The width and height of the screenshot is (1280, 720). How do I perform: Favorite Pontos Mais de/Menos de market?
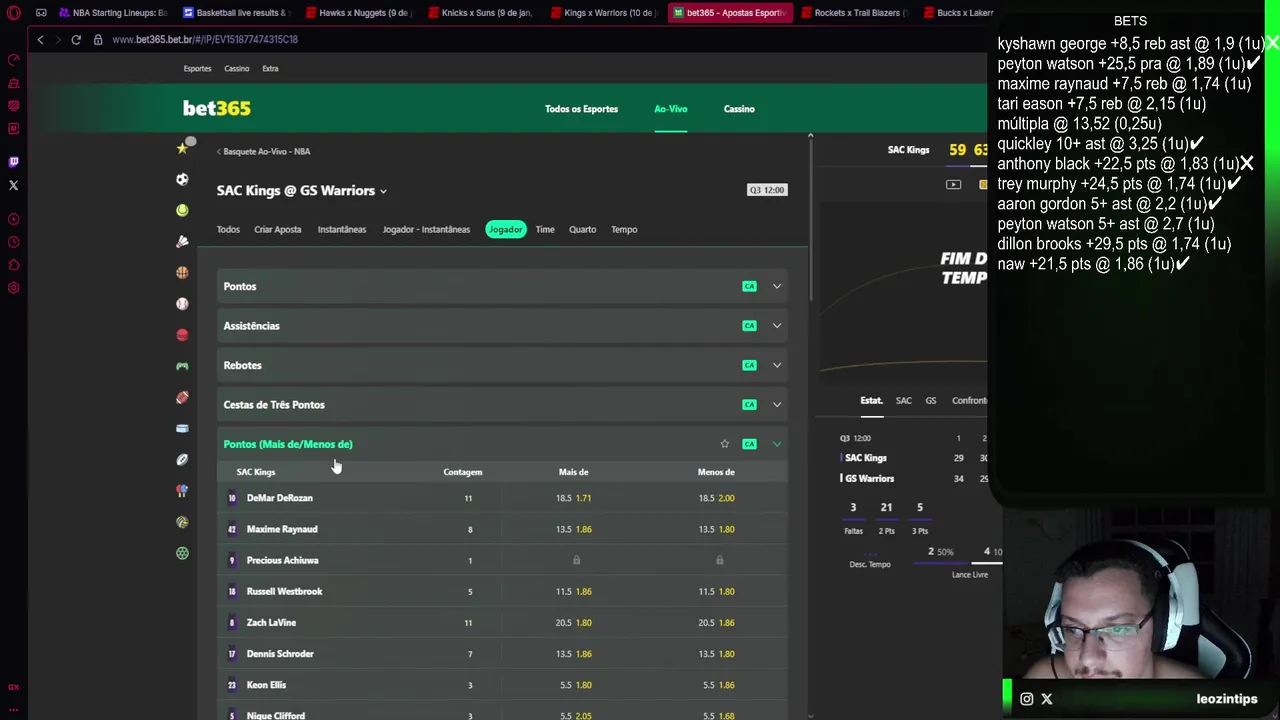[x=725, y=444]
